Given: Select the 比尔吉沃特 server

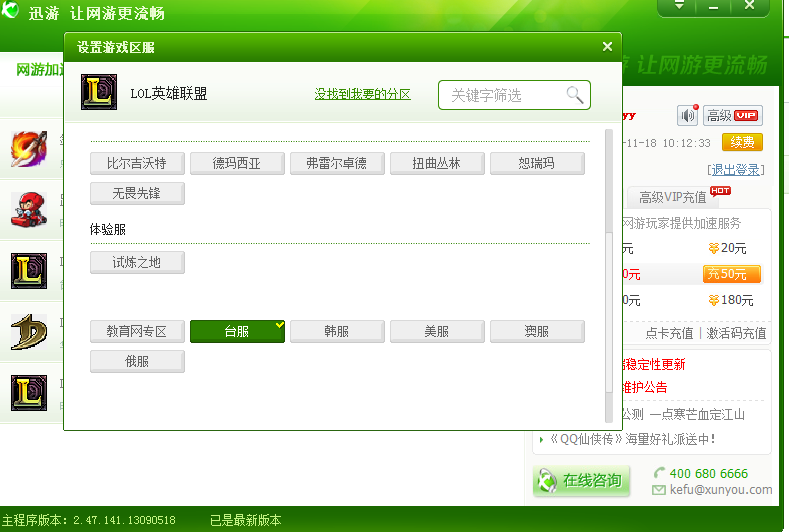Looking at the screenshot, I should tap(137, 164).
